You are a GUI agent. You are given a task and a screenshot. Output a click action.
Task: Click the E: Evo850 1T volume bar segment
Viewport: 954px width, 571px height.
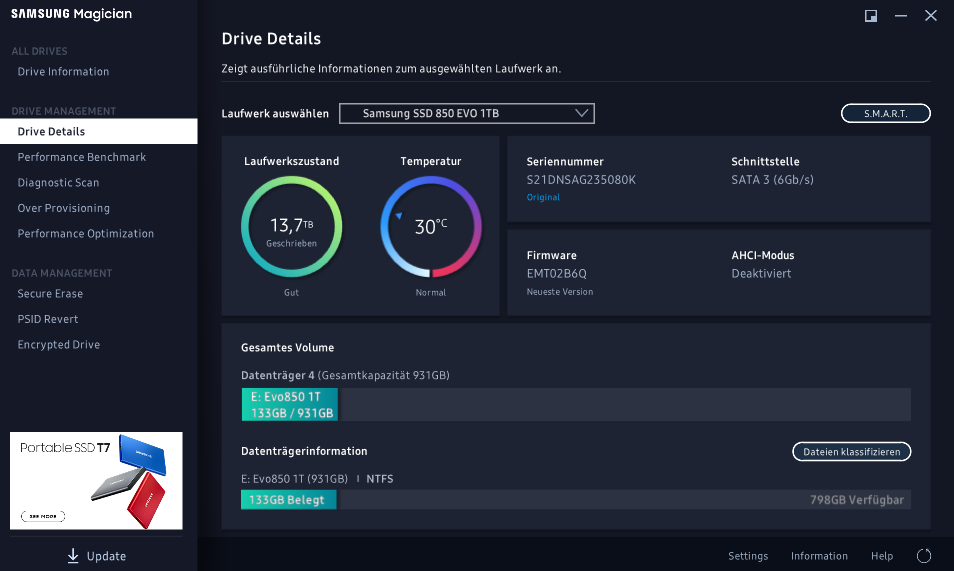tap(290, 405)
